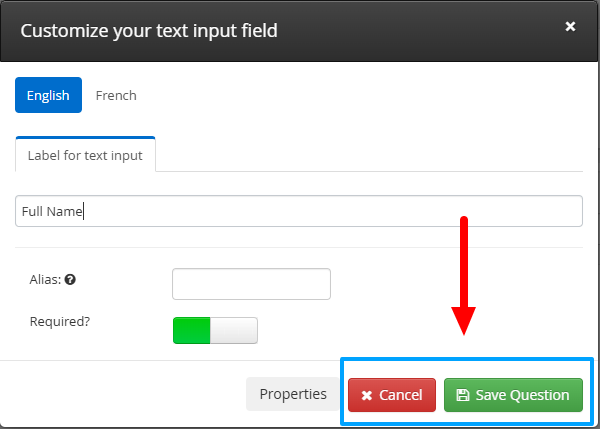Screen dimensions: 600x429
Task: Close the dialog with the X icon
Action: point(570,26)
